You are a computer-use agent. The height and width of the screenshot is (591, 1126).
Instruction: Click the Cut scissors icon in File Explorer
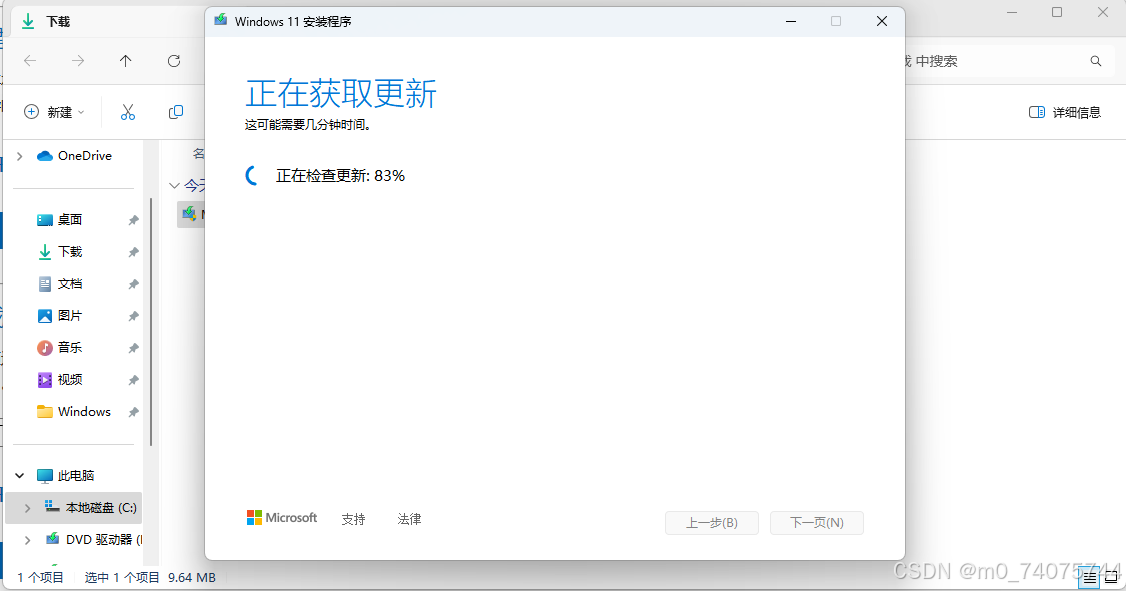click(128, 112)
